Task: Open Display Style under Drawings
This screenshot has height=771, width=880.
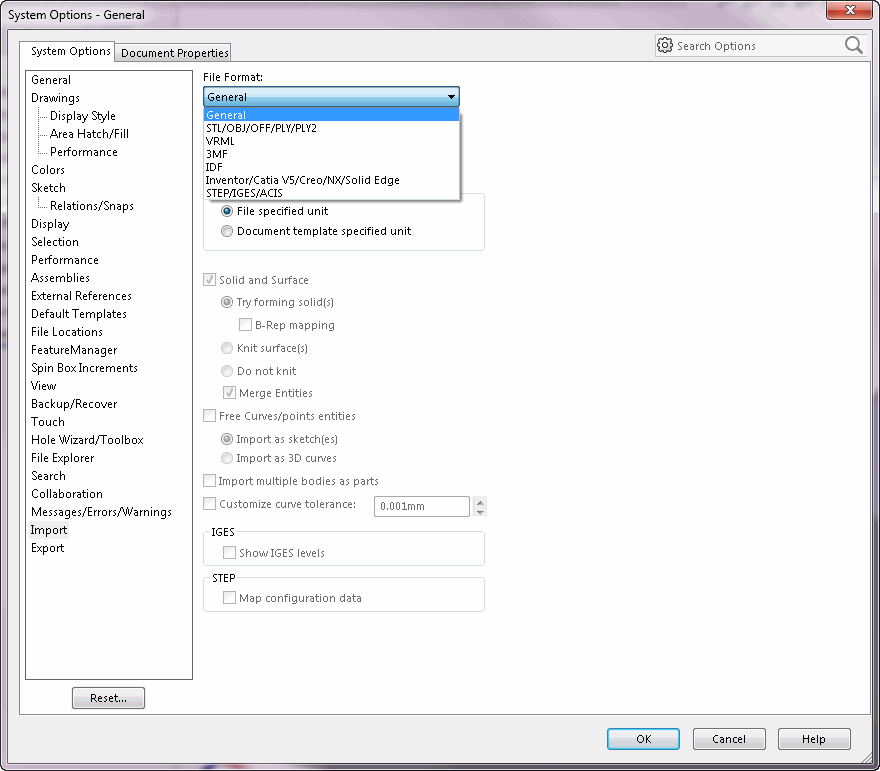Action: coord(83,116)
